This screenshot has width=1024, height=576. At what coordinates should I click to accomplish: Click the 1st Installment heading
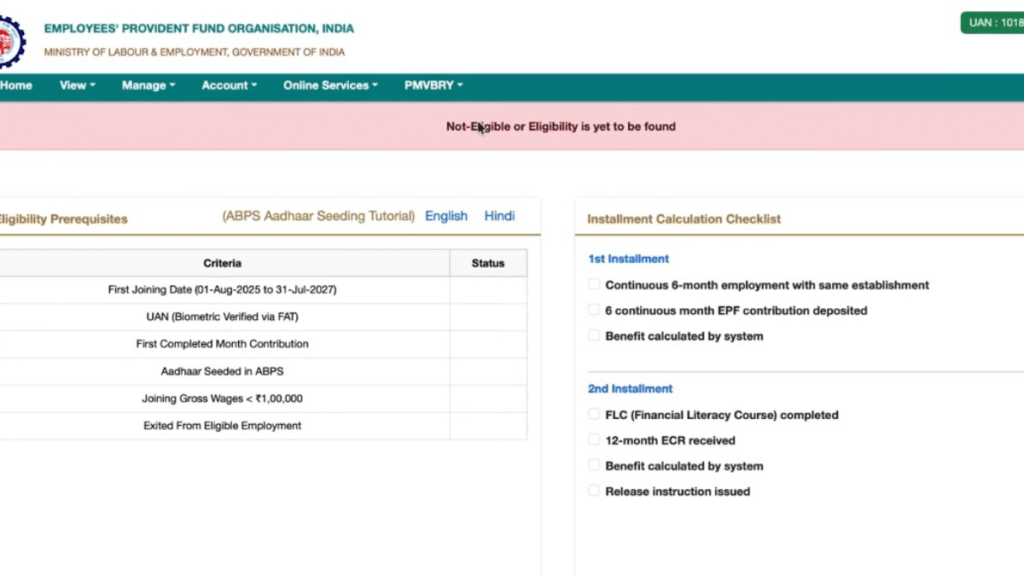tap(628, 259)
